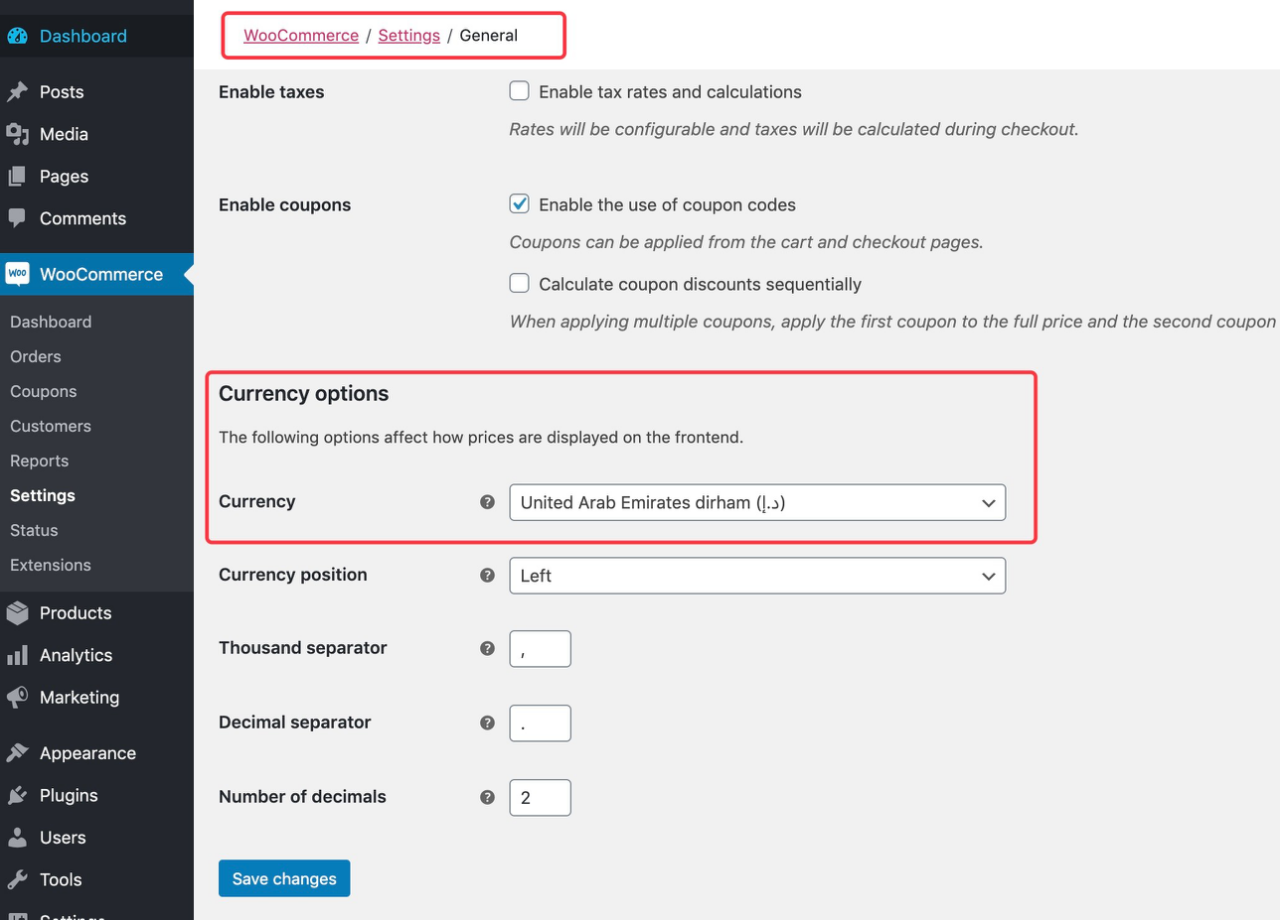Image resolution: width=1280 pixels, height=920 pixels.
Task: Click the Number of decimals field
Action: pyautogui.click(x=540, y=798)
